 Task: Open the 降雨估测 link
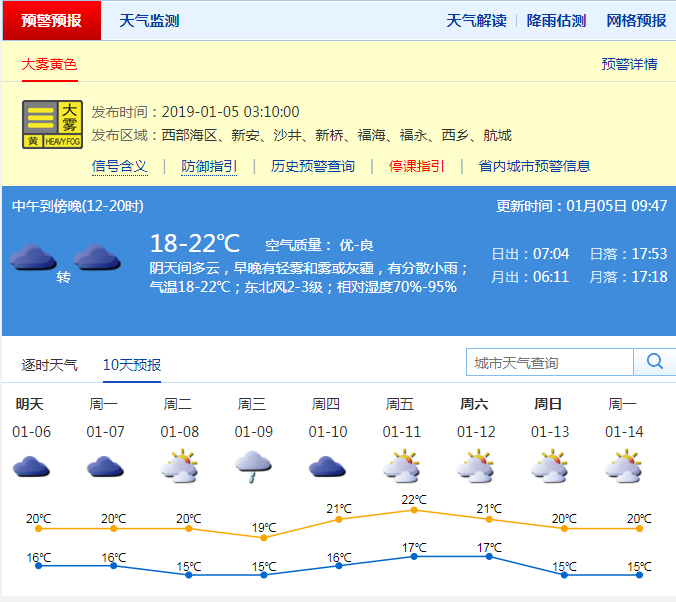[556, 21]
